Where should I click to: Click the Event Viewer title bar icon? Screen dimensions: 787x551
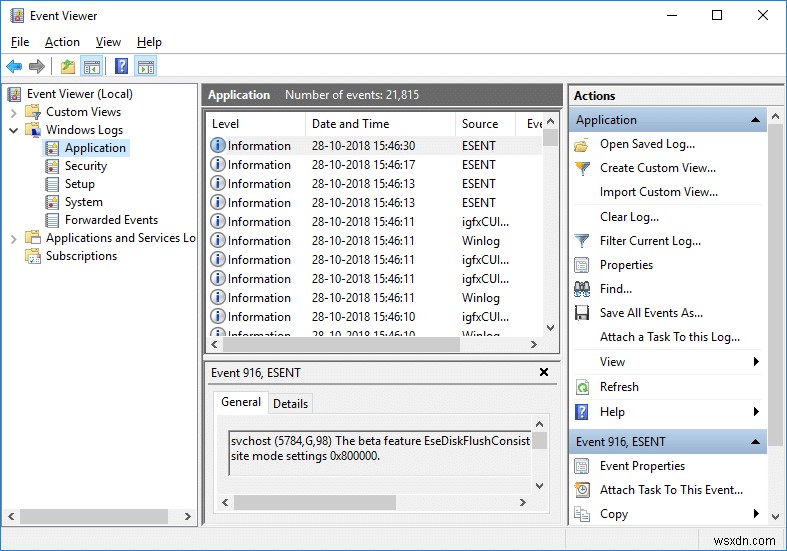[17, 16]
